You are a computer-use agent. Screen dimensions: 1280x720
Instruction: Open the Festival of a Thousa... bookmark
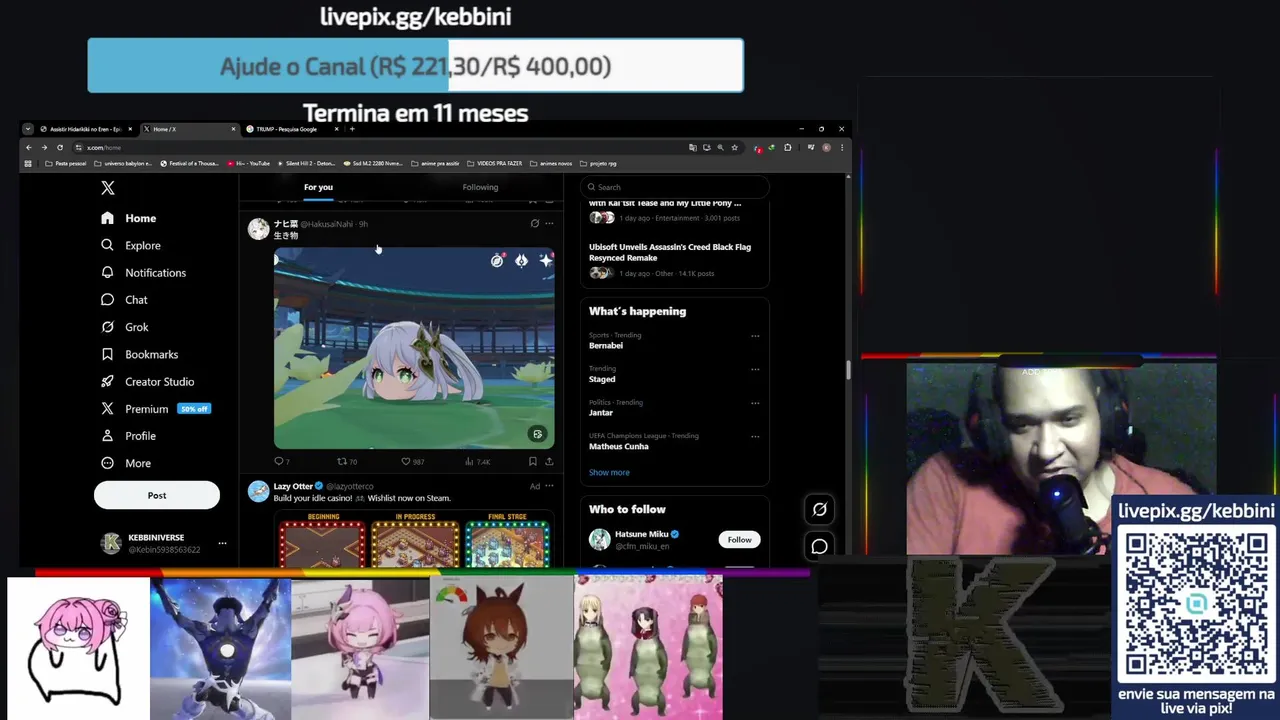pyautogui.click(x=189, y=163)
